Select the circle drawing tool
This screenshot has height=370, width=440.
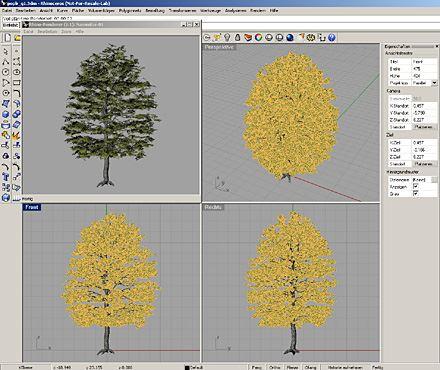(6, 72)
